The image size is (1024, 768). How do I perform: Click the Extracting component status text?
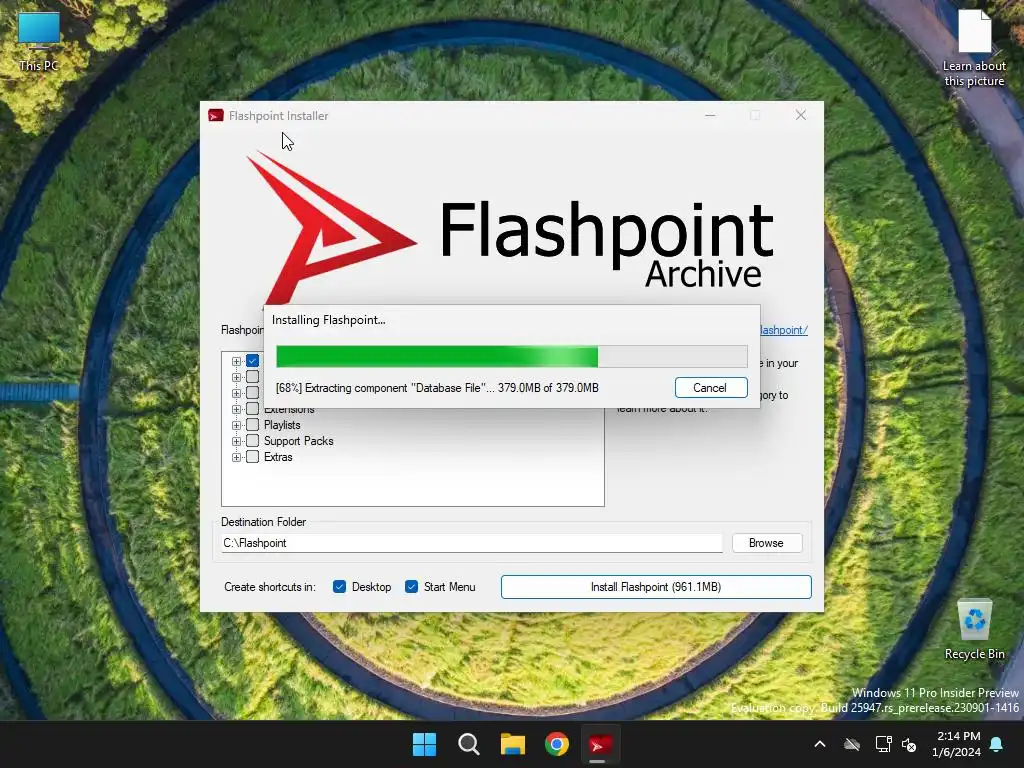[437, 388]
